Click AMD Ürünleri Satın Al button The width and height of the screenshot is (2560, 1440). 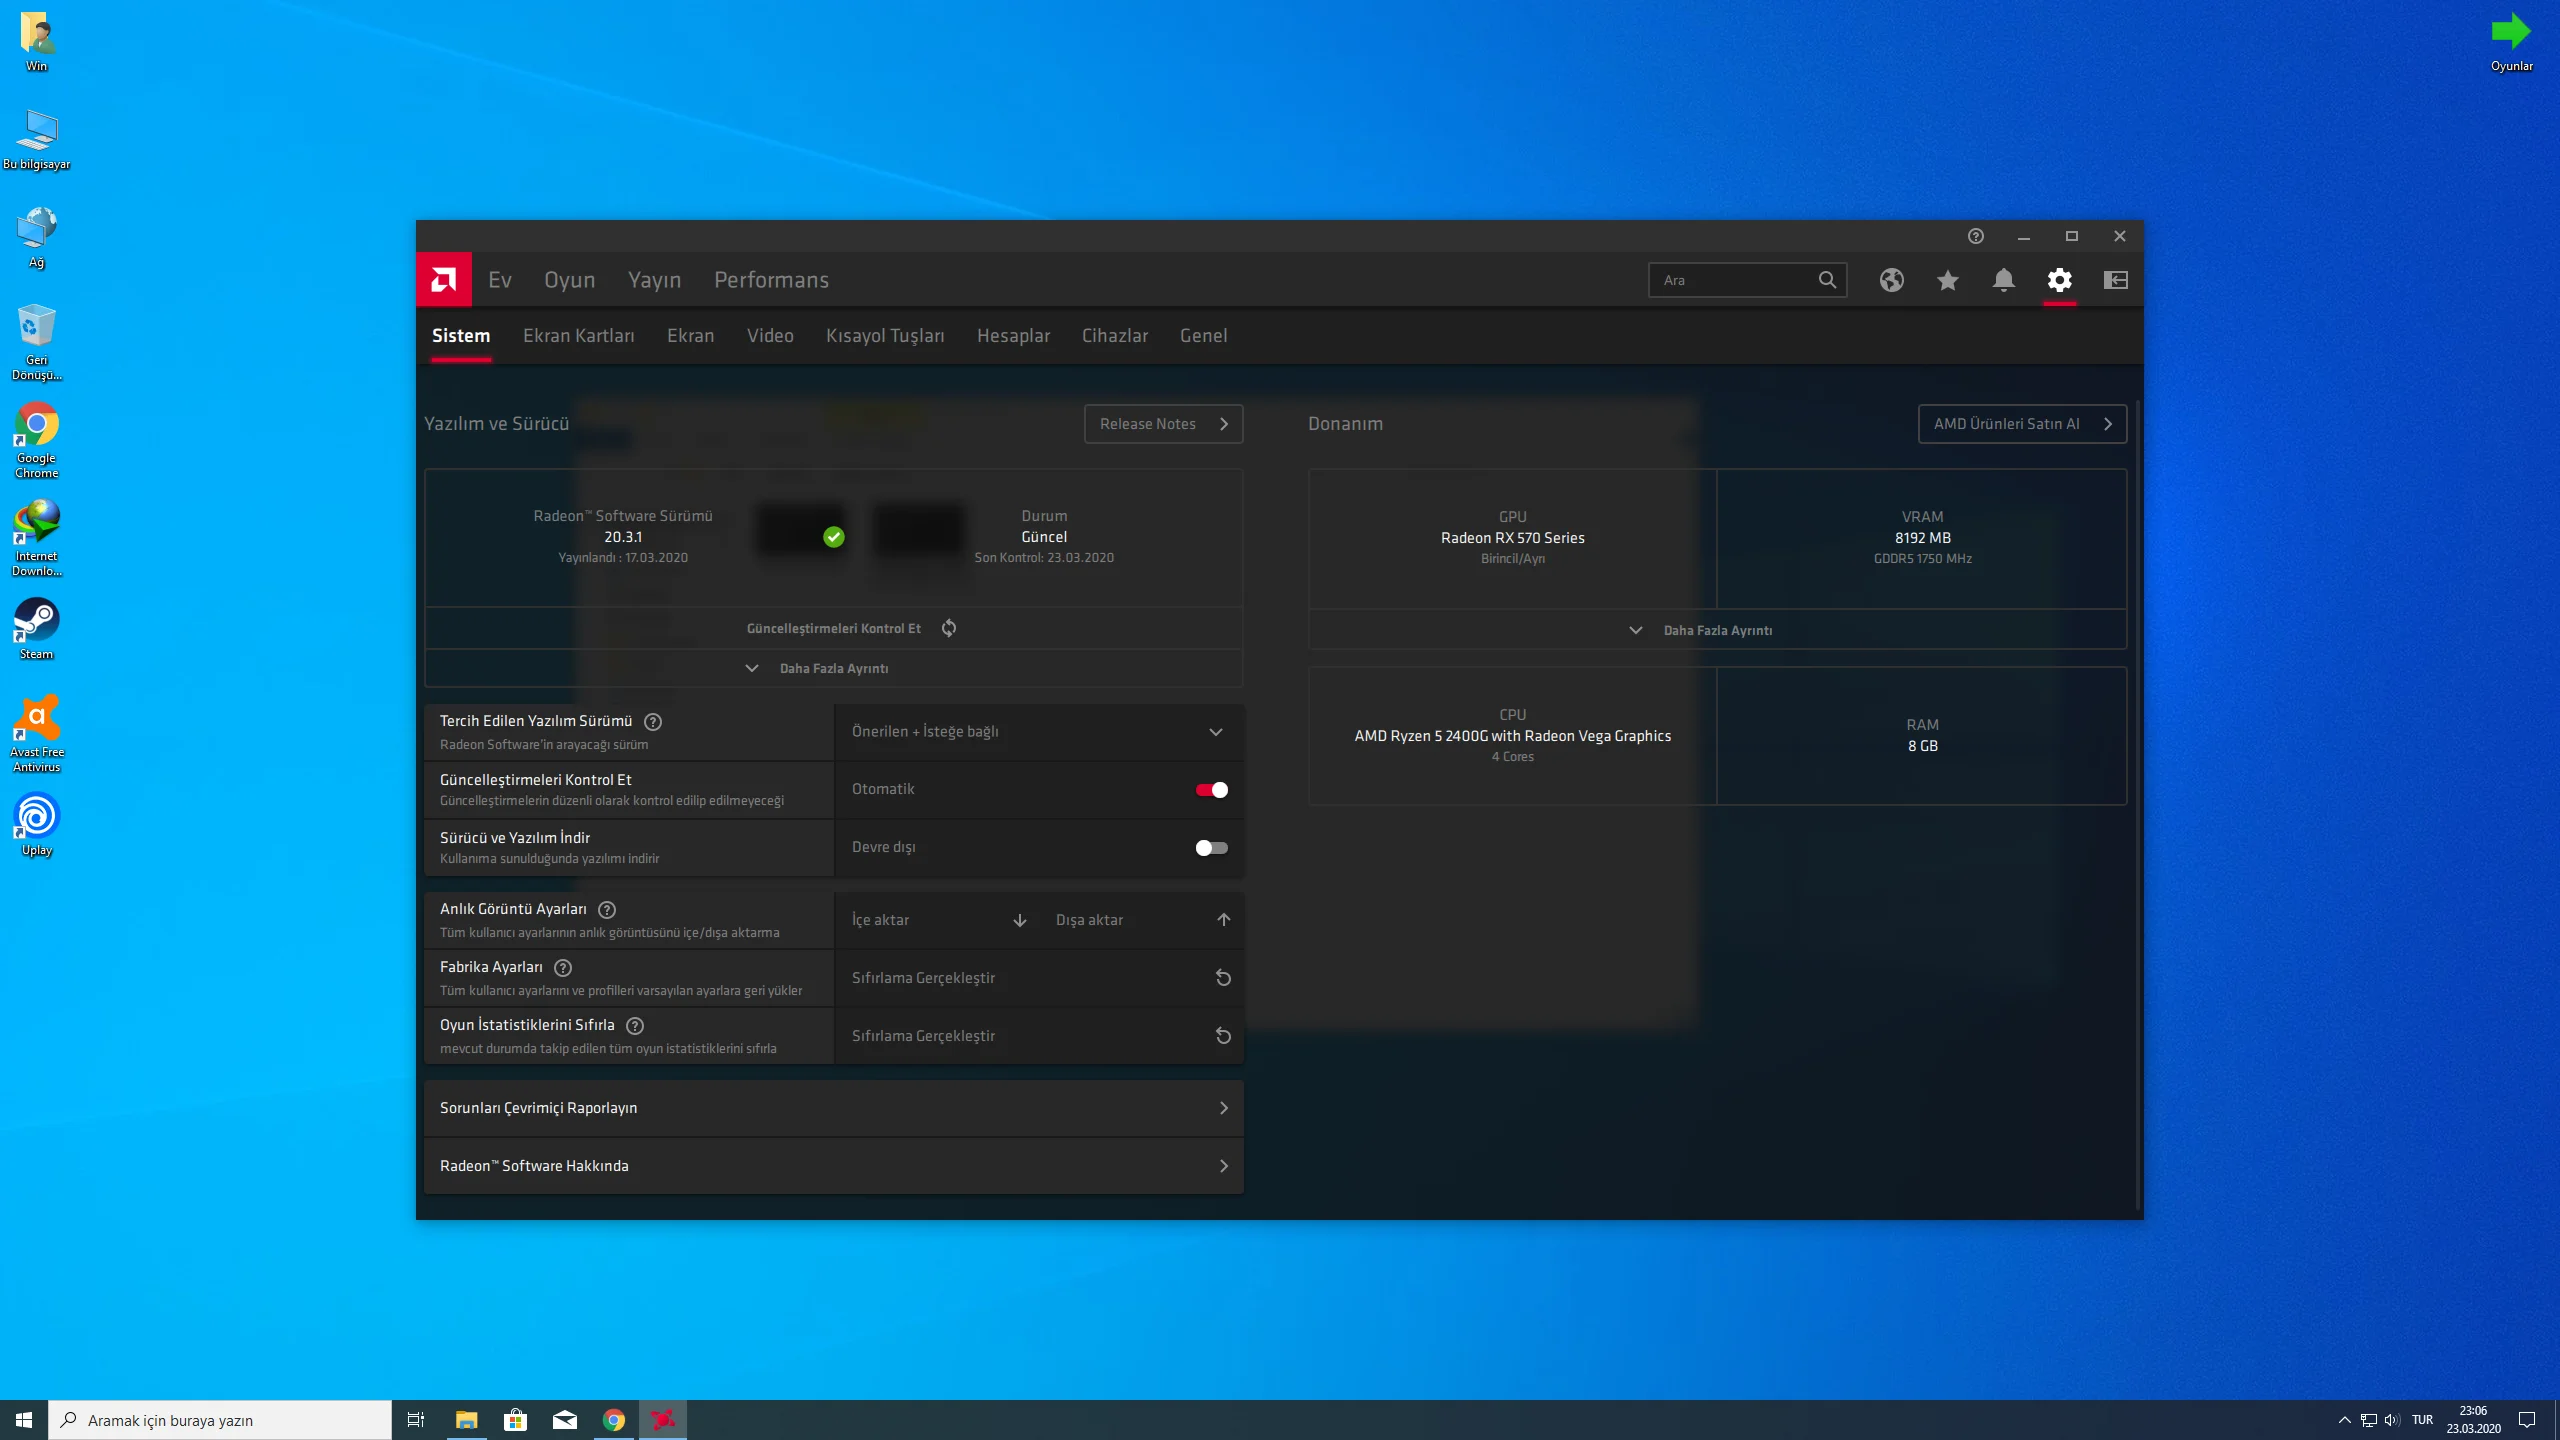pos(2021,424)
